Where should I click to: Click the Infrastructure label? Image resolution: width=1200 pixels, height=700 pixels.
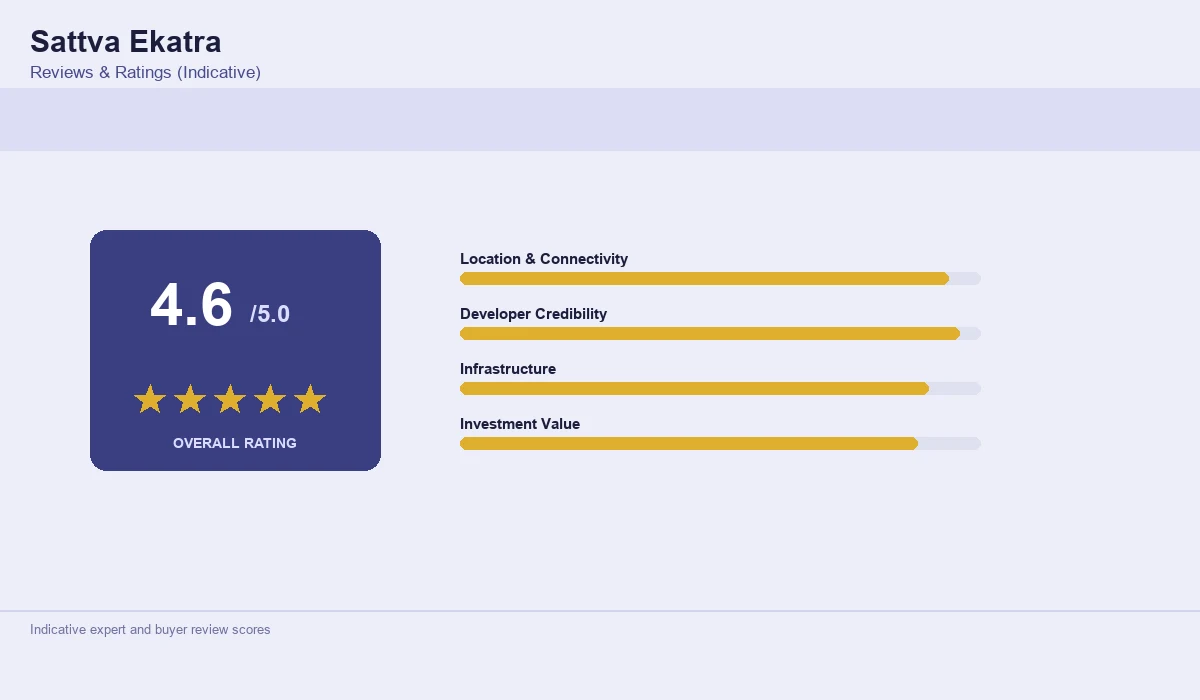coord(508,369)
